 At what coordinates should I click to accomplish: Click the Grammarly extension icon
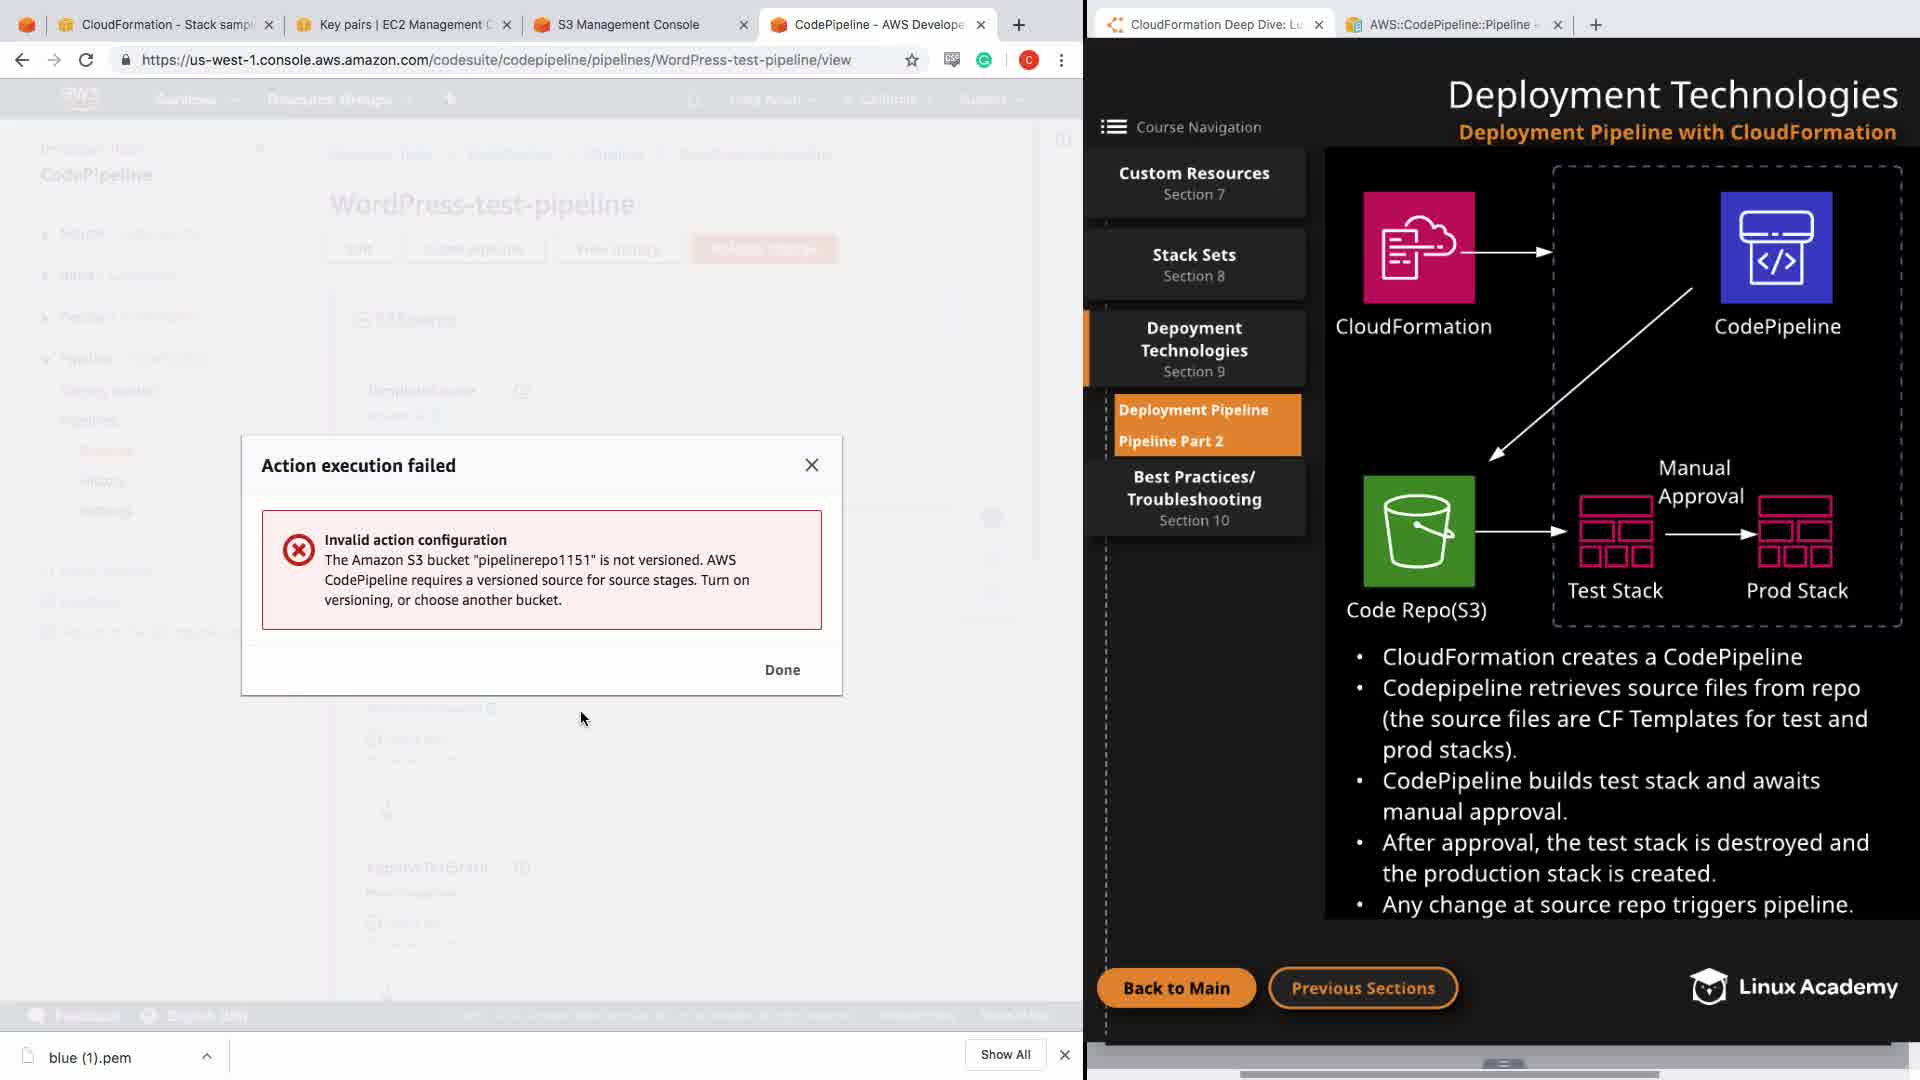click(984, 60)
